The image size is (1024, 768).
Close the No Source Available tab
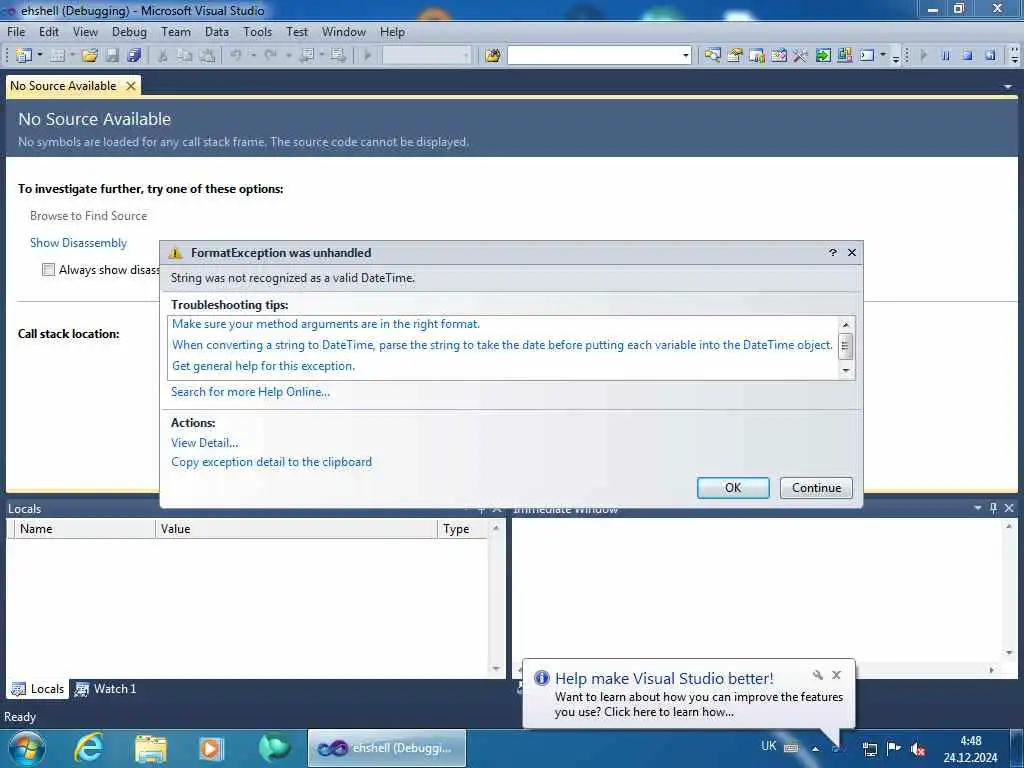click(x=131, y=86)
